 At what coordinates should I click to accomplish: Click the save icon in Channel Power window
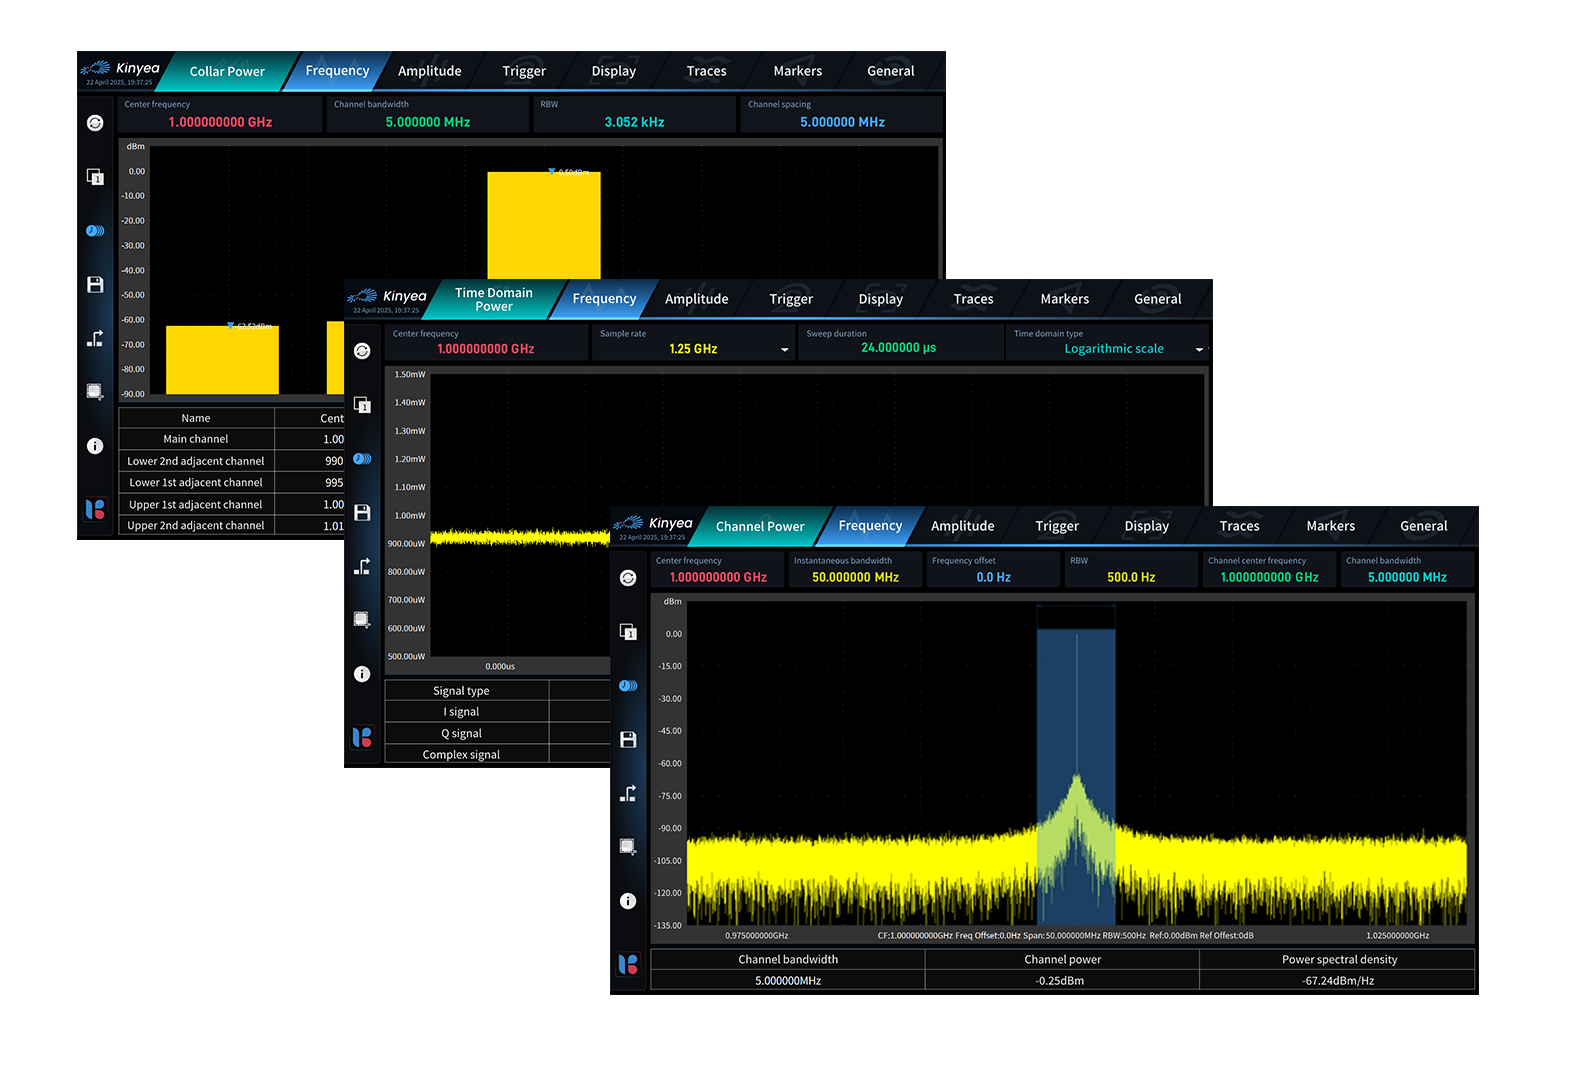tap(628, 740)
